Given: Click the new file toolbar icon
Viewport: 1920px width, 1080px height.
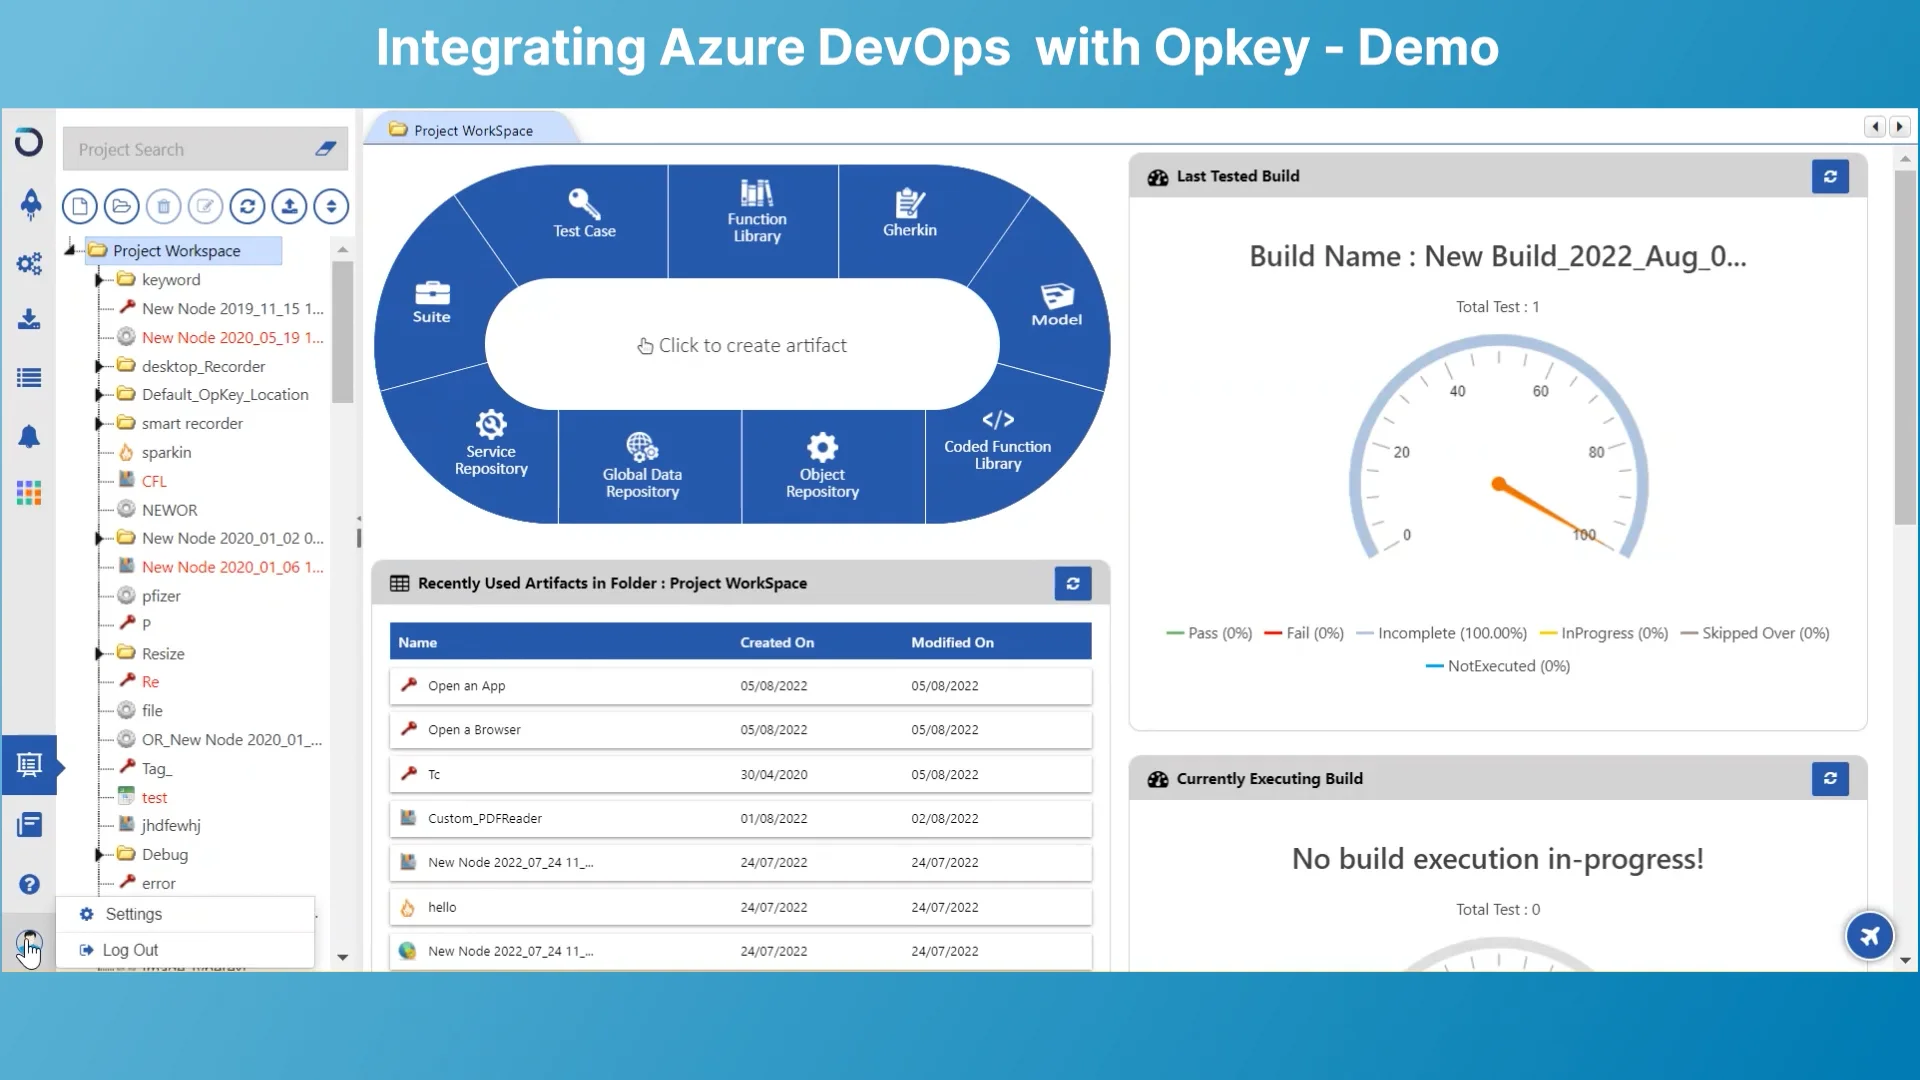Looking at the screenshot, I should (x=80, y=207).
